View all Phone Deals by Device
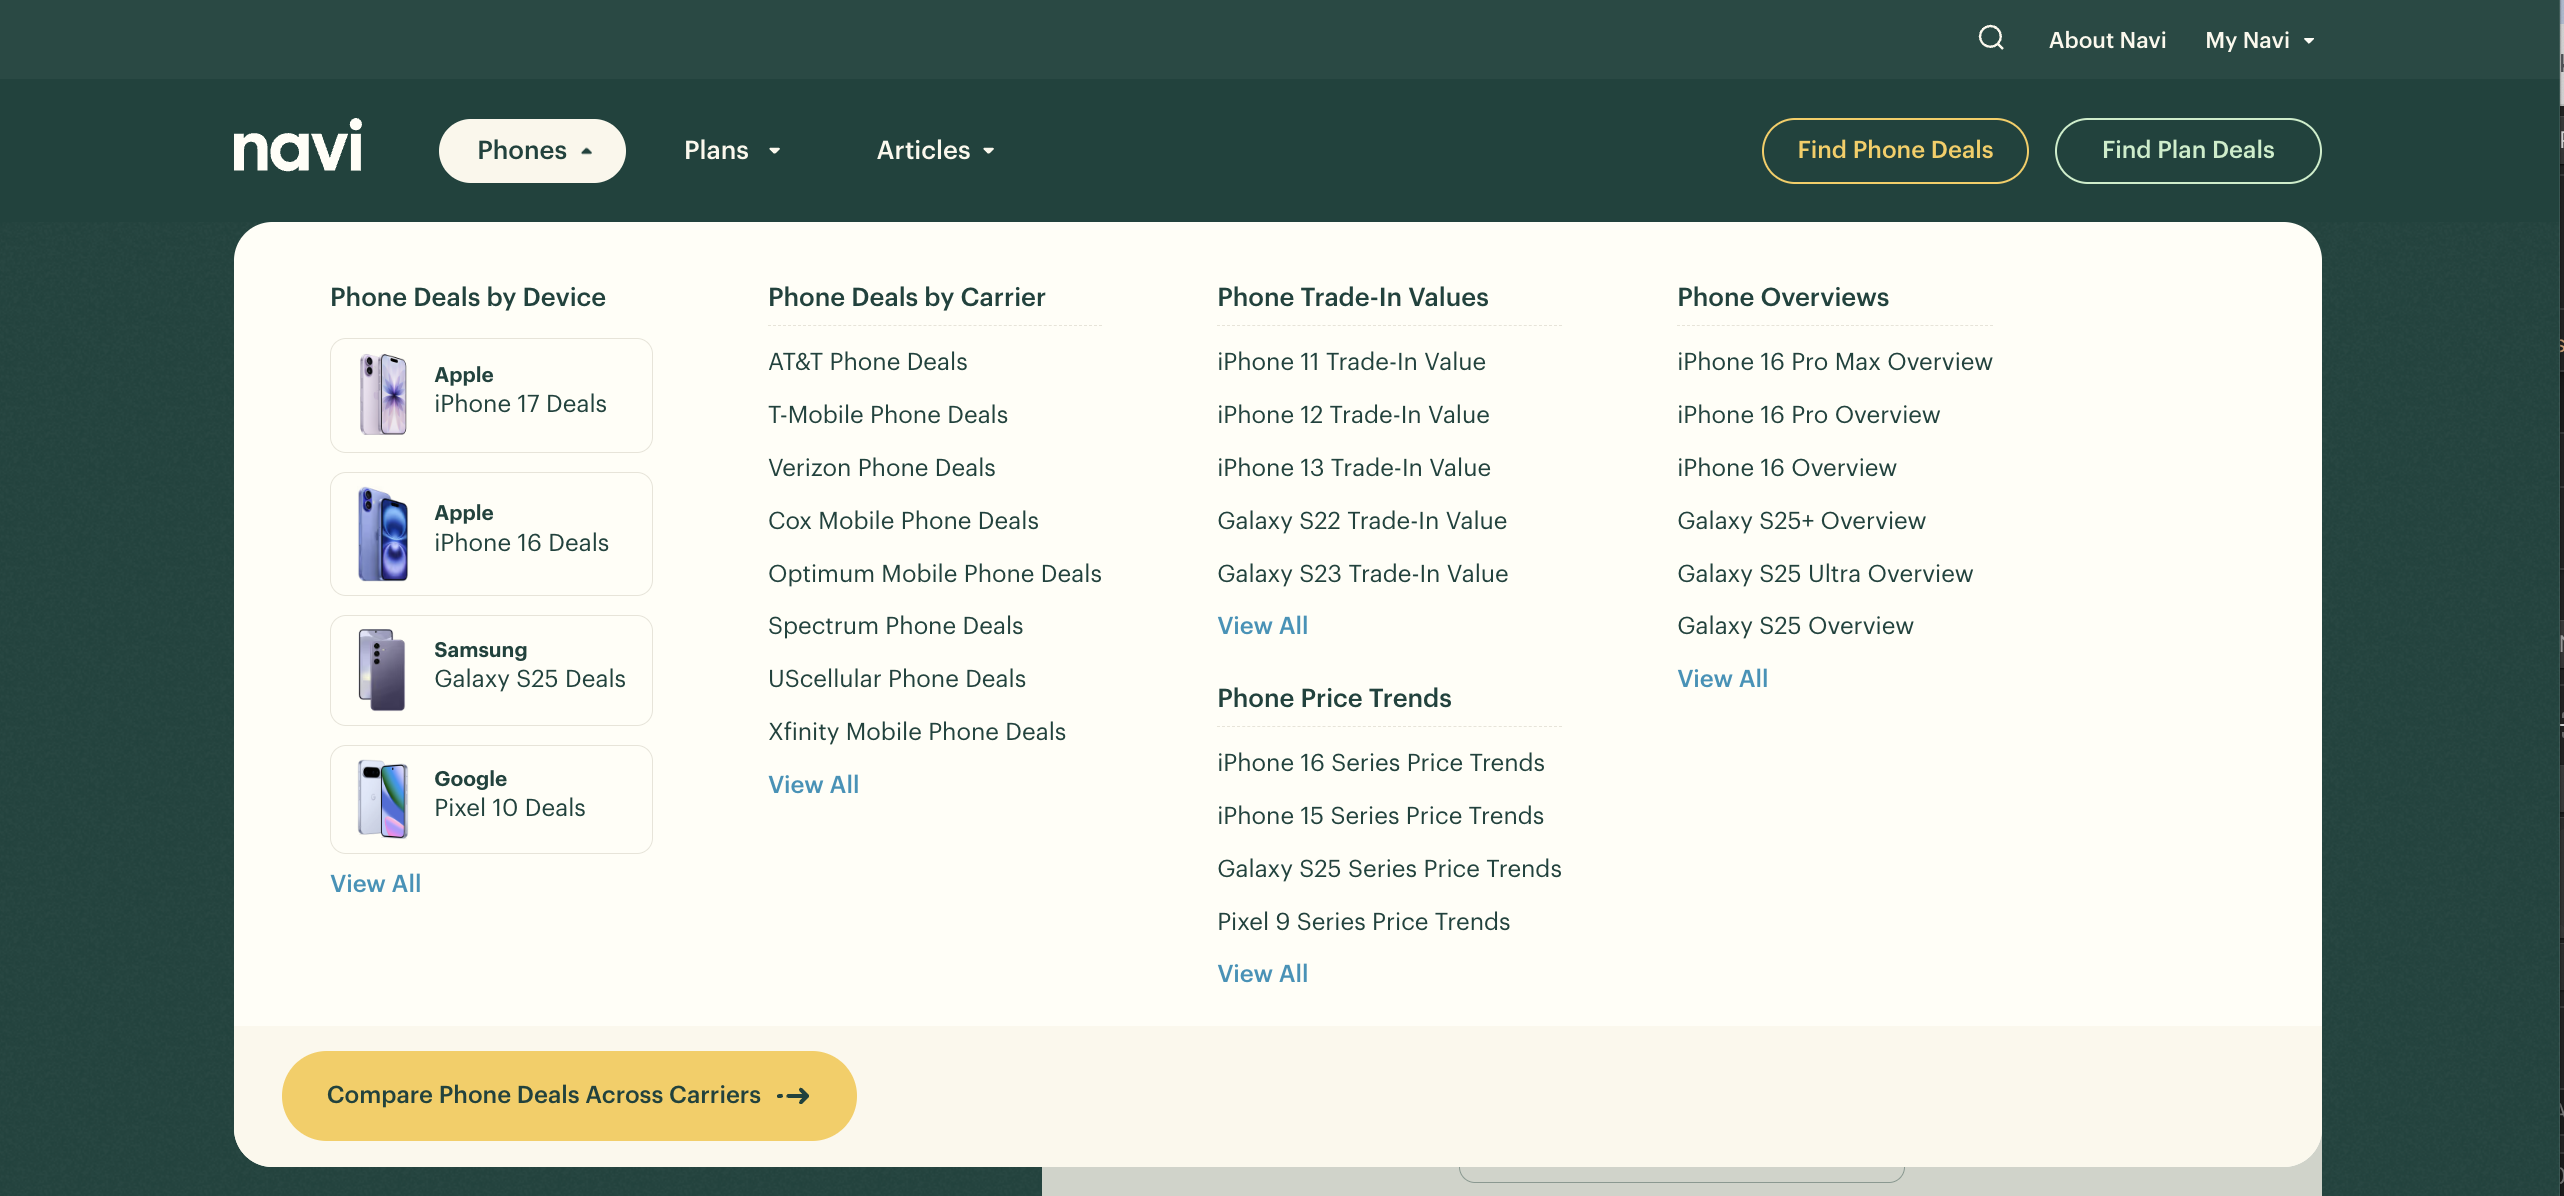The width and height of the screenshot is (2564, 1196). (375, 883)
